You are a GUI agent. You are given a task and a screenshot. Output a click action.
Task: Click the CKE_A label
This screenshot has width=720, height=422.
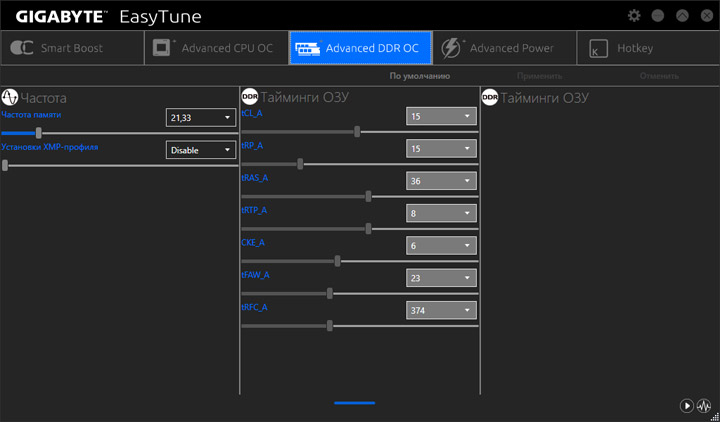point(253,242)
